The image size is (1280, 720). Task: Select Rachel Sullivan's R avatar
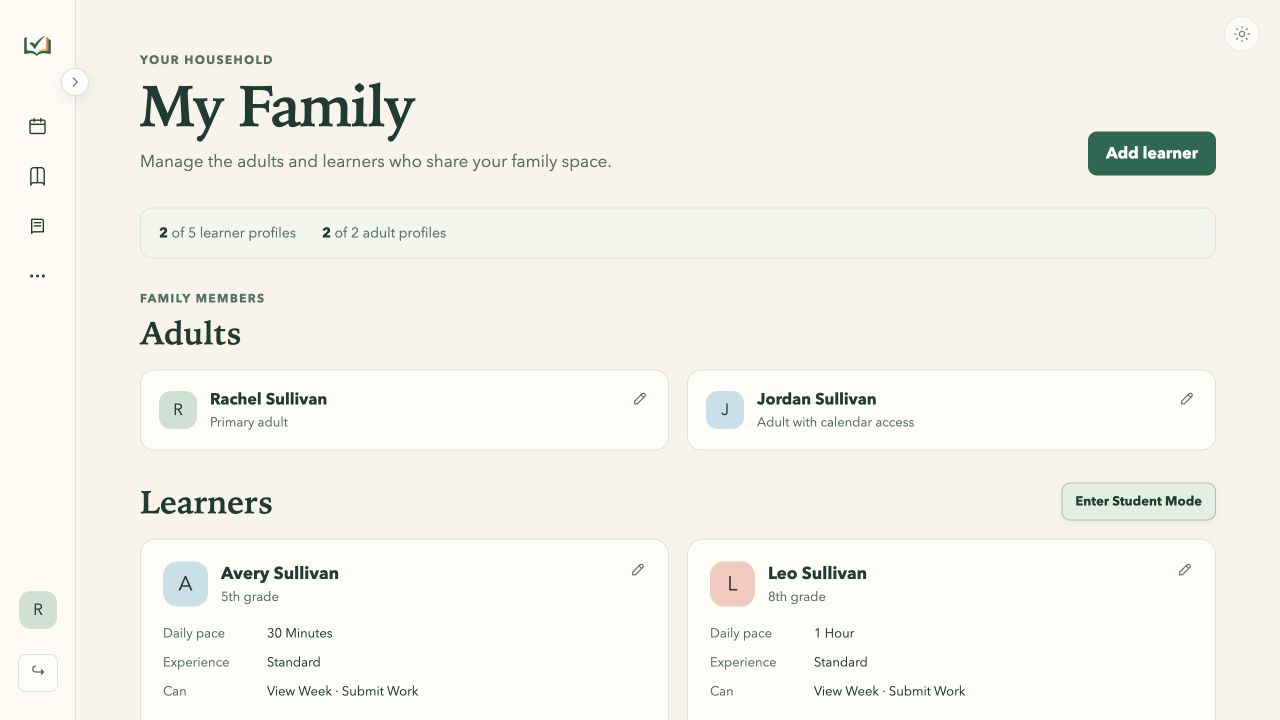[x=178, y=410]
